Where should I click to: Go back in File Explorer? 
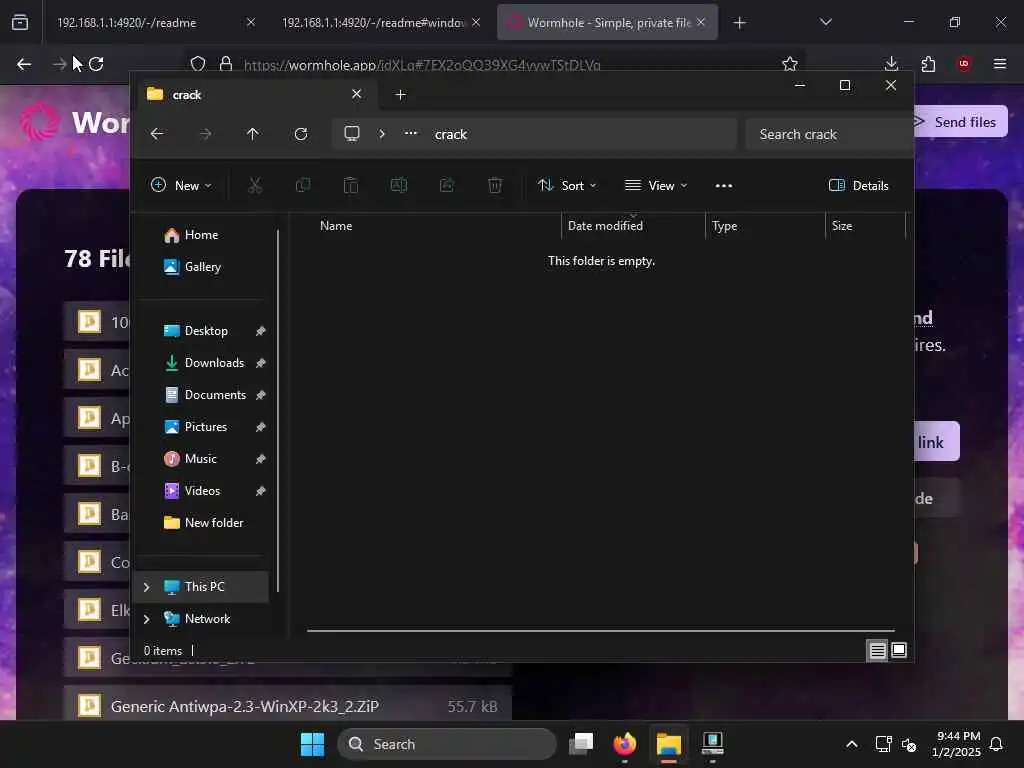tap(157, 134)
